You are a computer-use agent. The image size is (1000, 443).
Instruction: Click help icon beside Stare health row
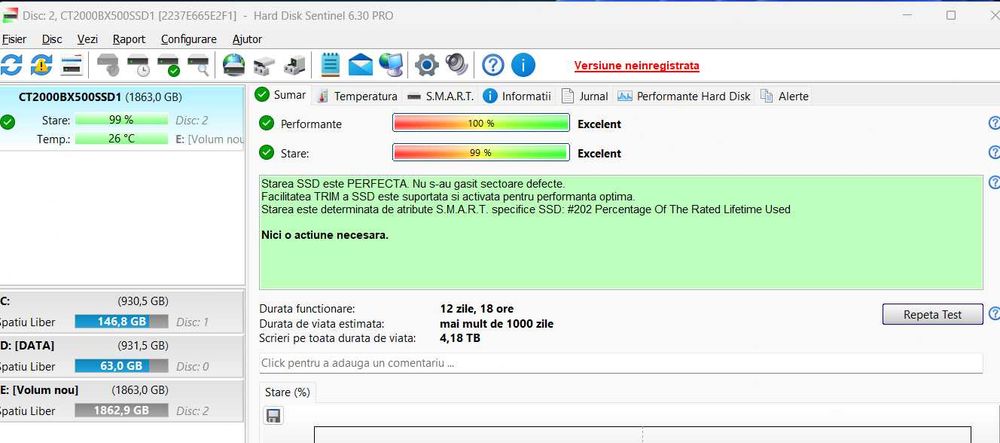tap(994, 152)
